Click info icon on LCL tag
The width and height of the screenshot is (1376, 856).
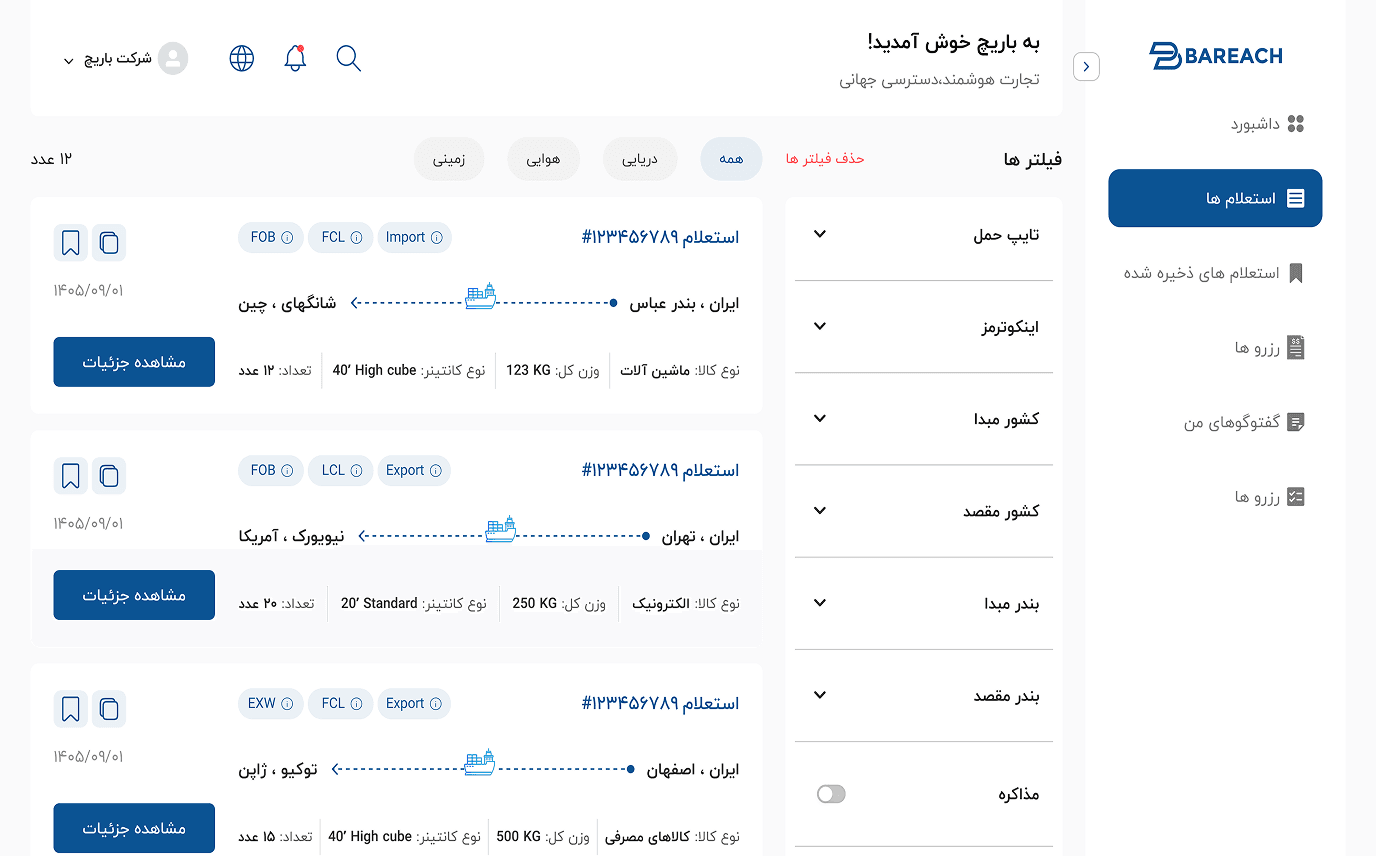point(357,471)
